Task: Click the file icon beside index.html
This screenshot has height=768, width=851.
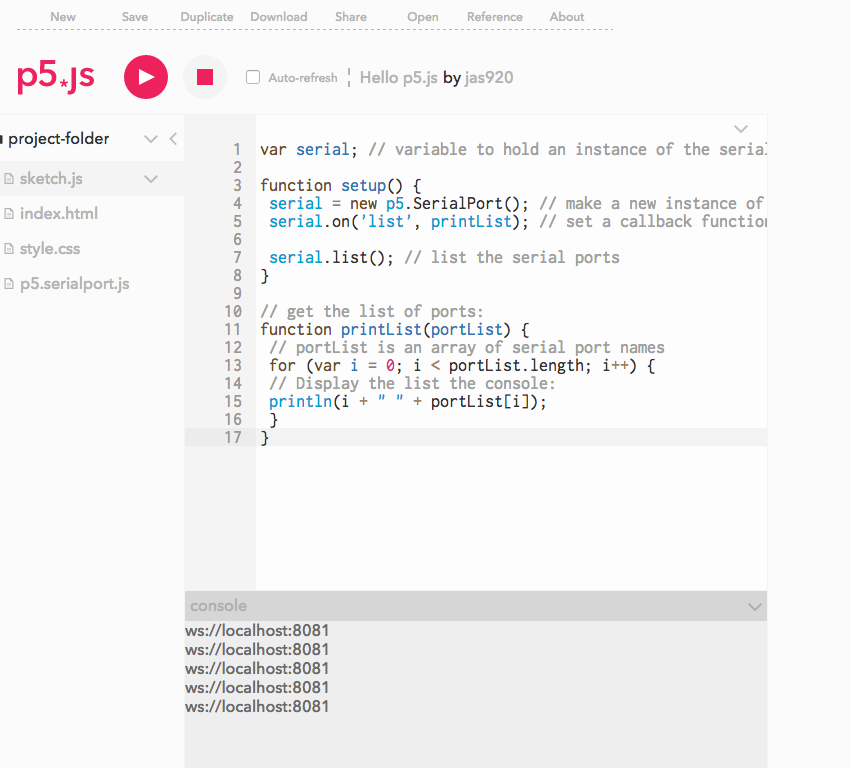Action: tap(9, 214)
